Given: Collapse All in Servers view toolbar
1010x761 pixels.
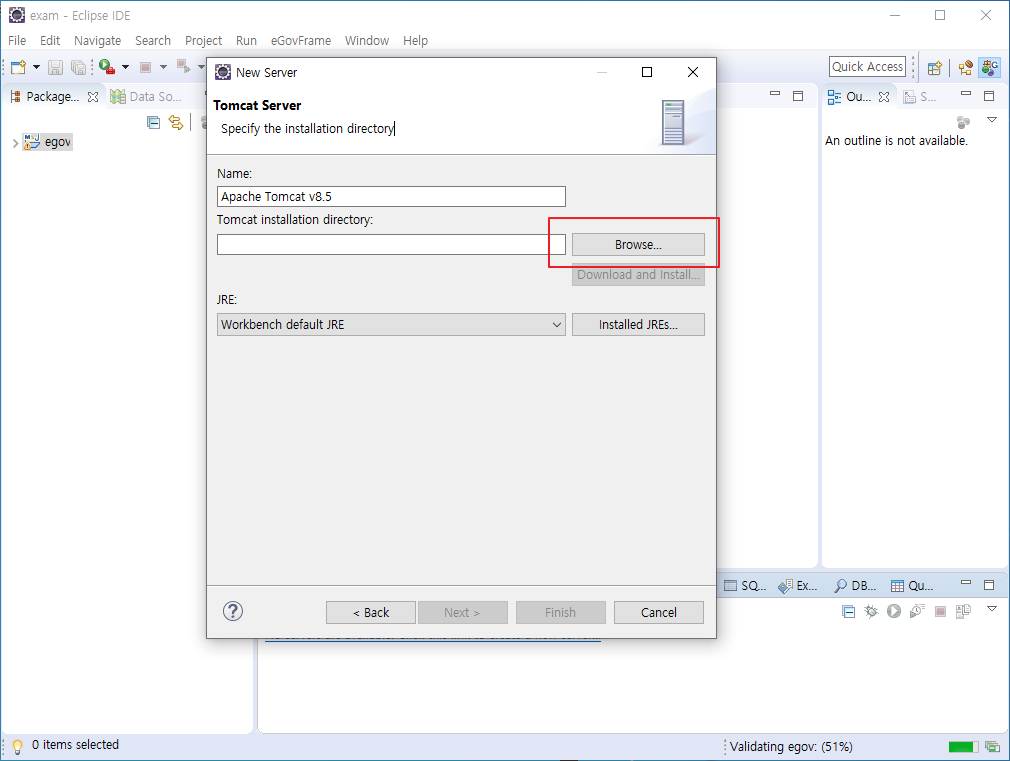Looking at the screenshot, I should point(849,612).
